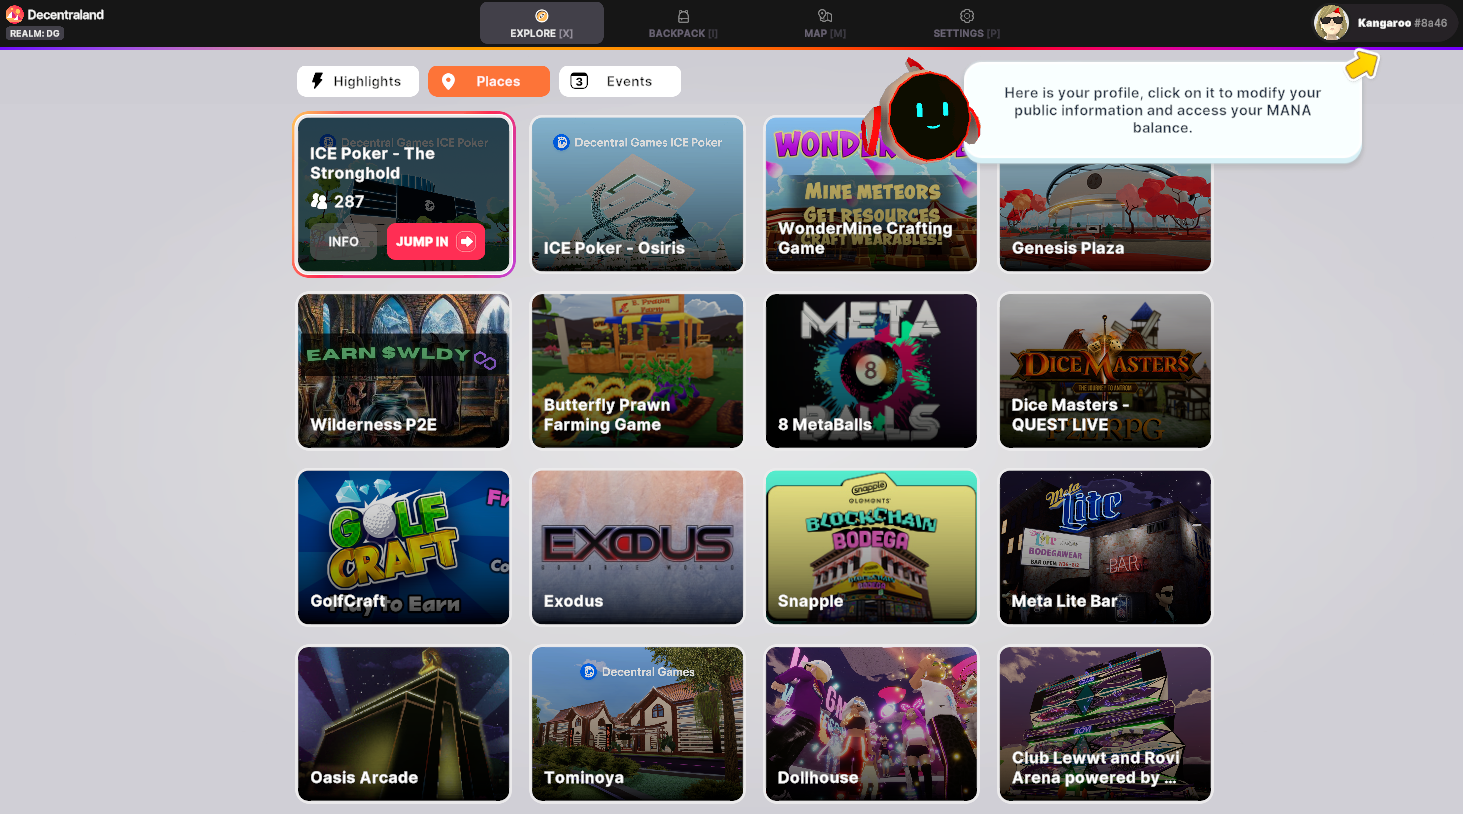
Task: Click the players count icon showing 287
Action: (319, 201)
